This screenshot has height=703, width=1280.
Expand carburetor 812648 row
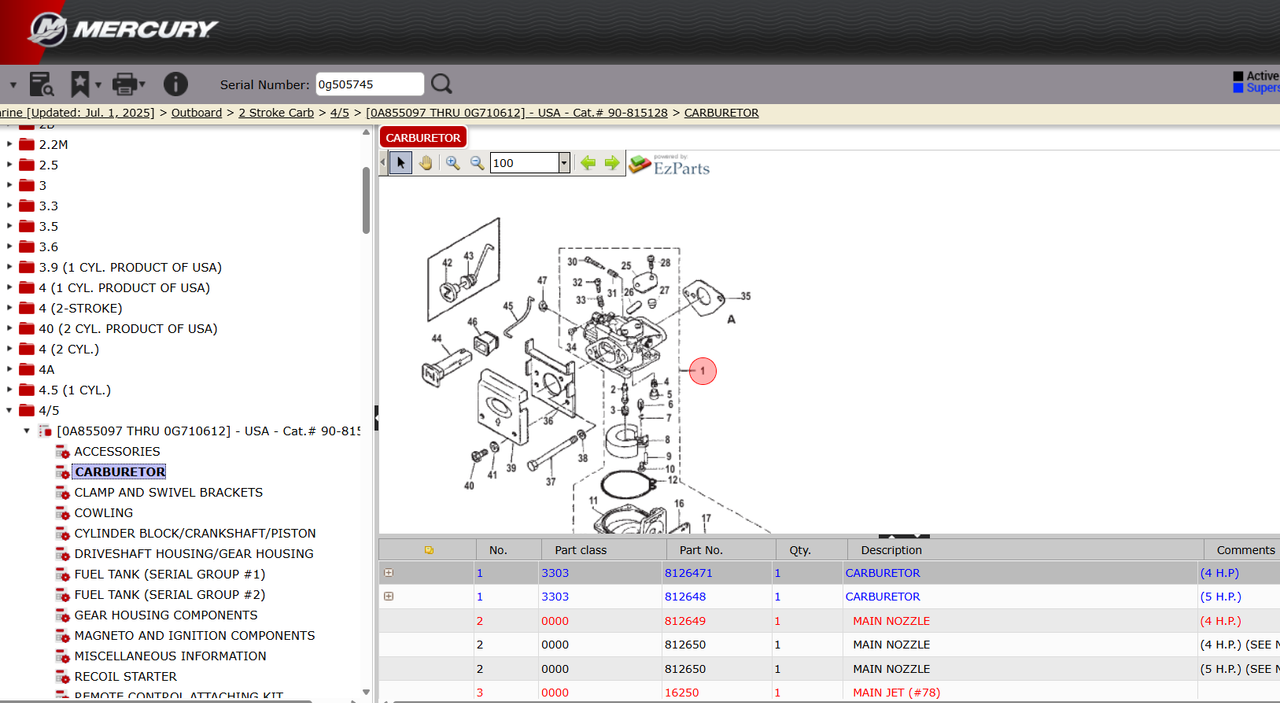pyautogui.click(x=389, y=596)
